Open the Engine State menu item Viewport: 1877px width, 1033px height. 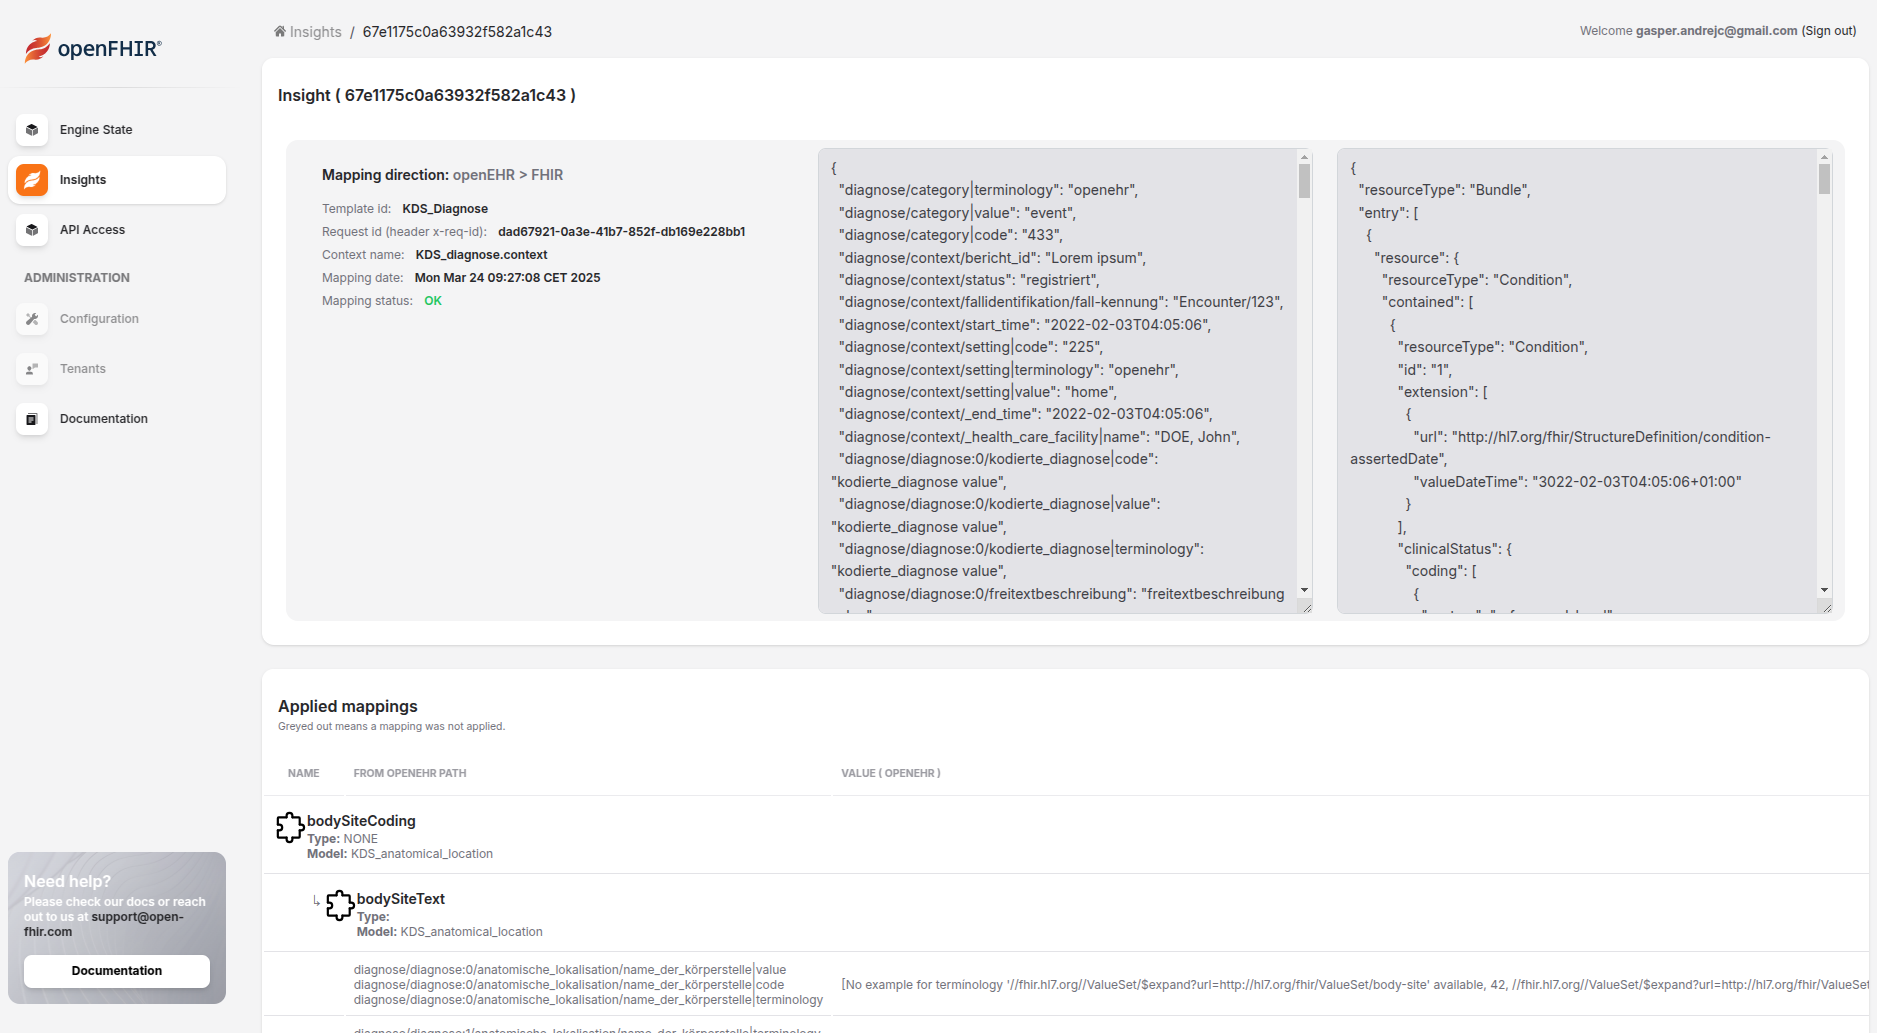click(96, 130)
